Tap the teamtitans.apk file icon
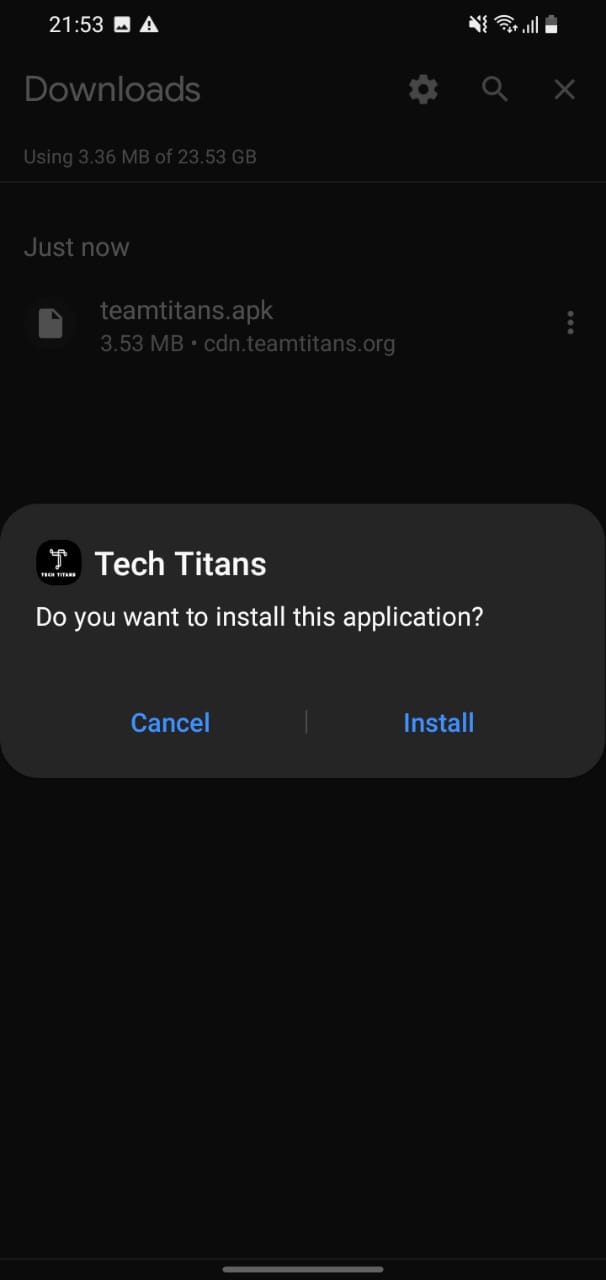The height and width of the screenshot is (1280, 606). (x=50, y=324)
